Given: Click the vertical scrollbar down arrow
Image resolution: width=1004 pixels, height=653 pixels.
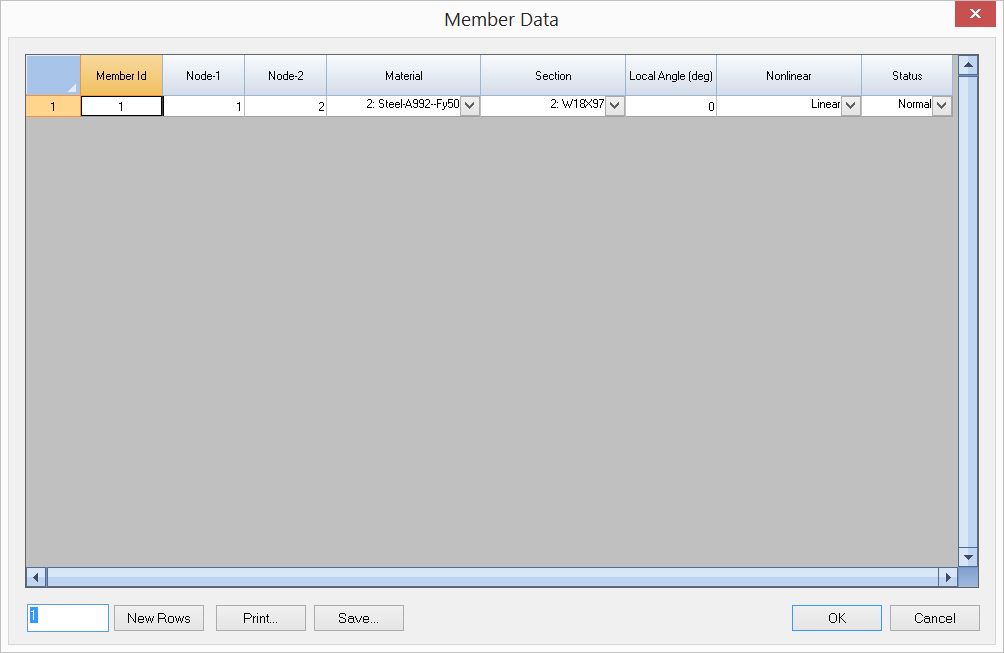Looking at the screenshot, I should click(x=967, y=557).
